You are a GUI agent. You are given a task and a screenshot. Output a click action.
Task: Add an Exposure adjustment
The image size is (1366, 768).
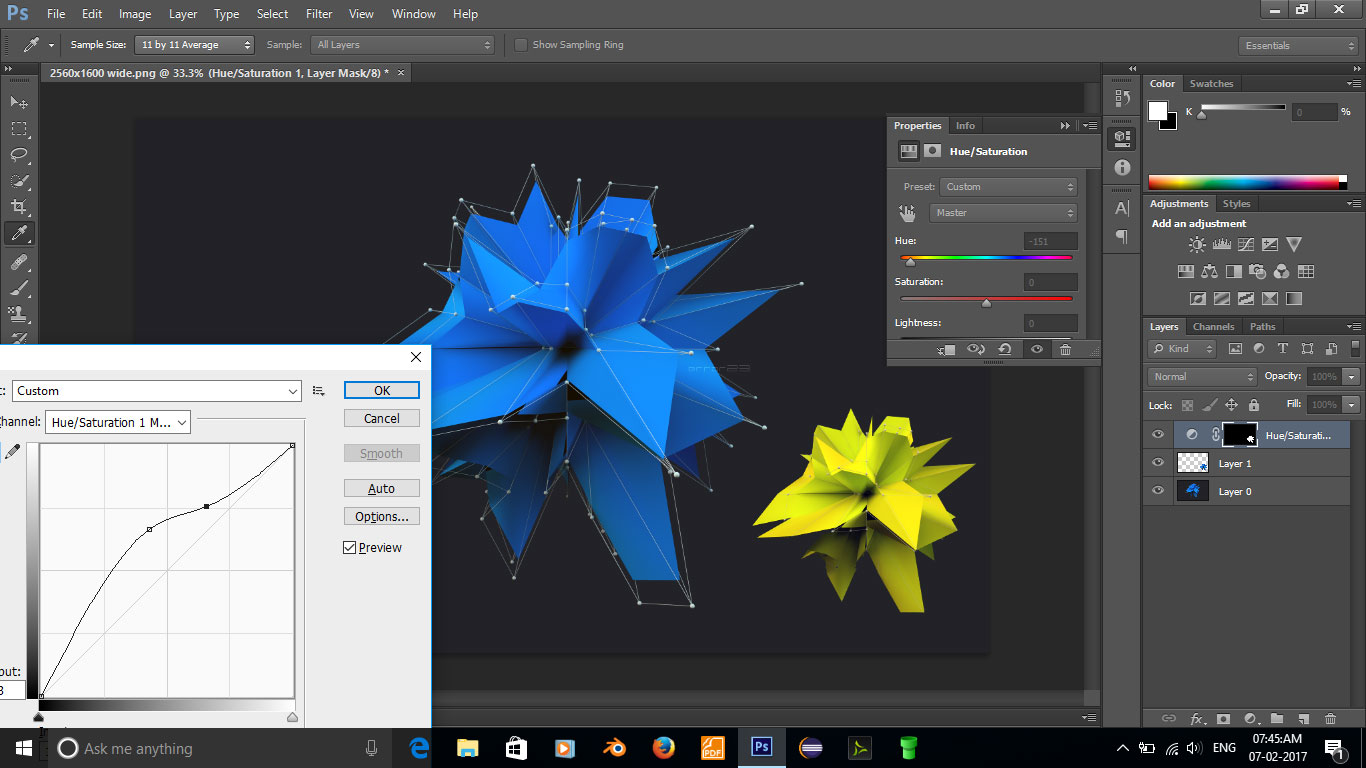(1270, 244)
